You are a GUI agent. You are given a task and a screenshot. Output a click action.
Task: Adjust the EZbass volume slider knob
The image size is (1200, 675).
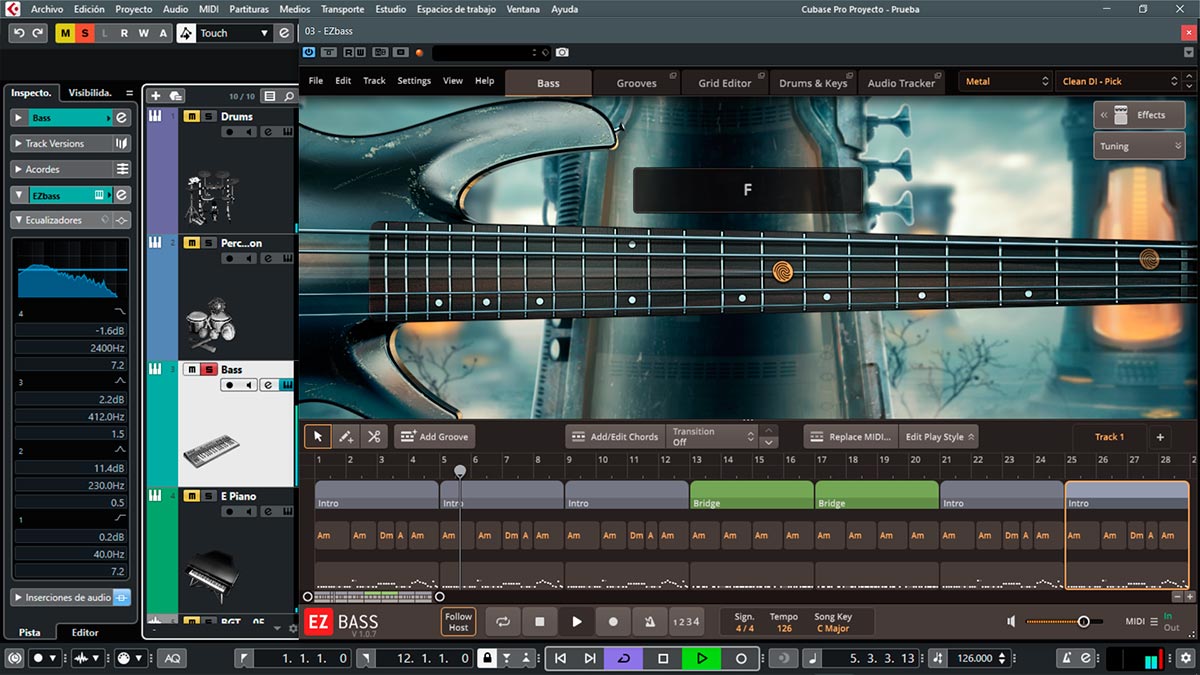click(1083, 621)
